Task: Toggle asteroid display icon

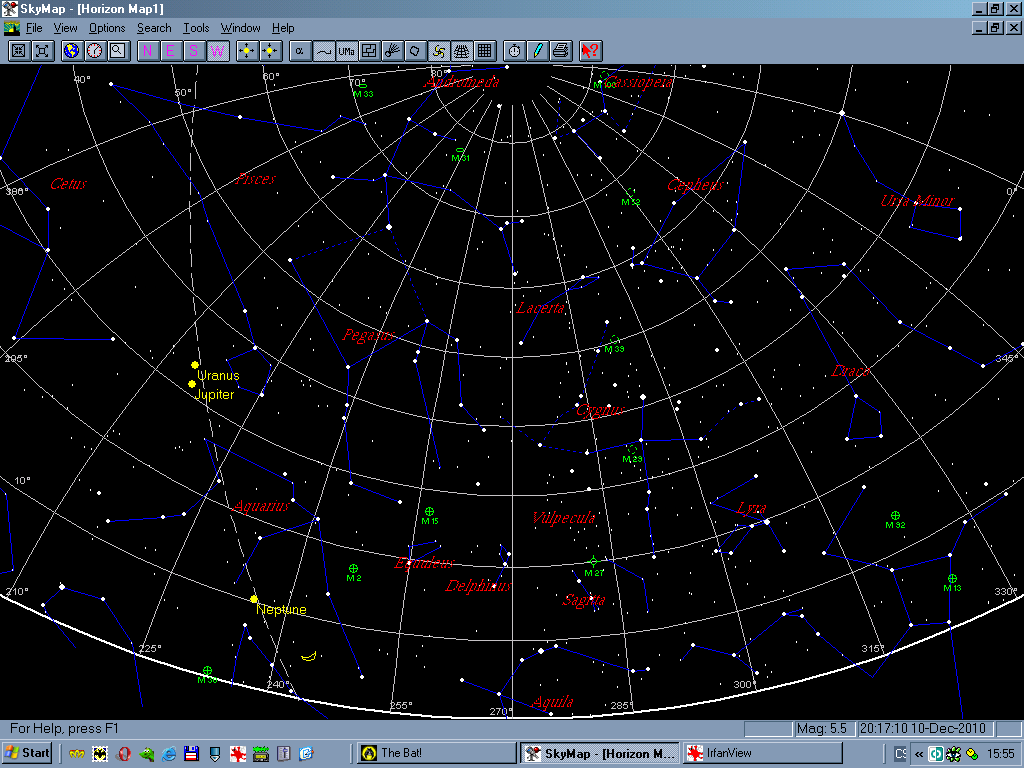Action: click(x=415, y=51)
